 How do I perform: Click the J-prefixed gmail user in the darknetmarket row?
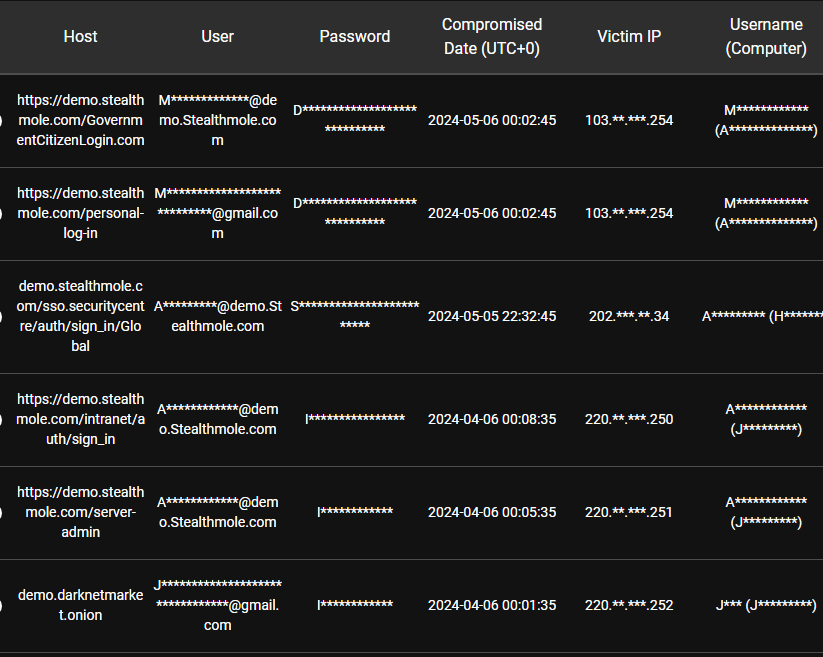tap(217, 605)
